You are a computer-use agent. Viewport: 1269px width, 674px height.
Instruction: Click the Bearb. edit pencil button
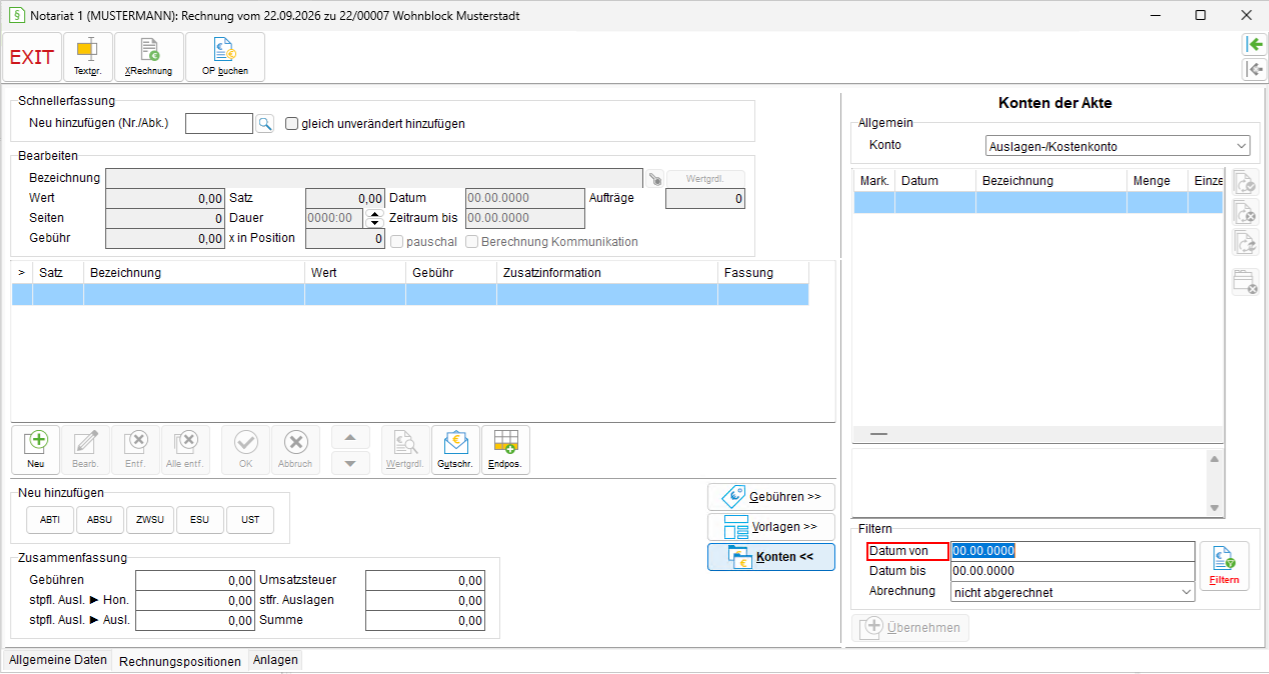coord(86,450)
